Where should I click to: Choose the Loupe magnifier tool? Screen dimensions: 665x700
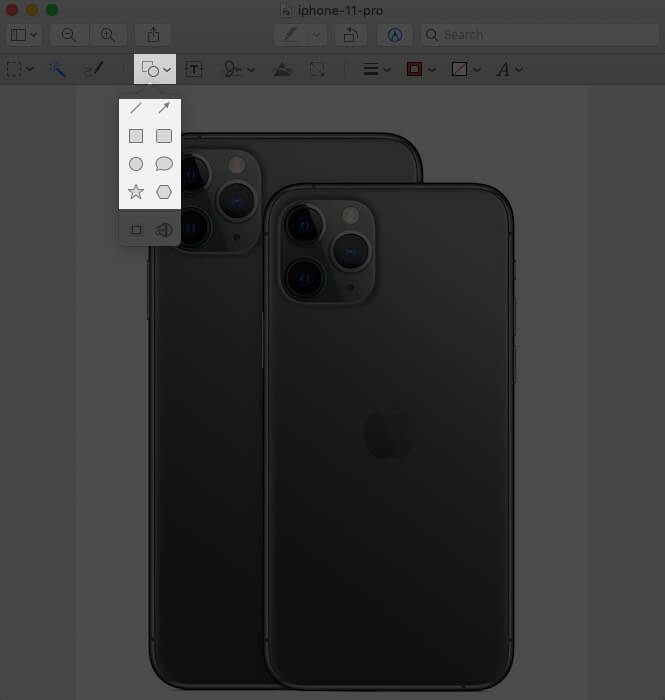tap(164, 230)
